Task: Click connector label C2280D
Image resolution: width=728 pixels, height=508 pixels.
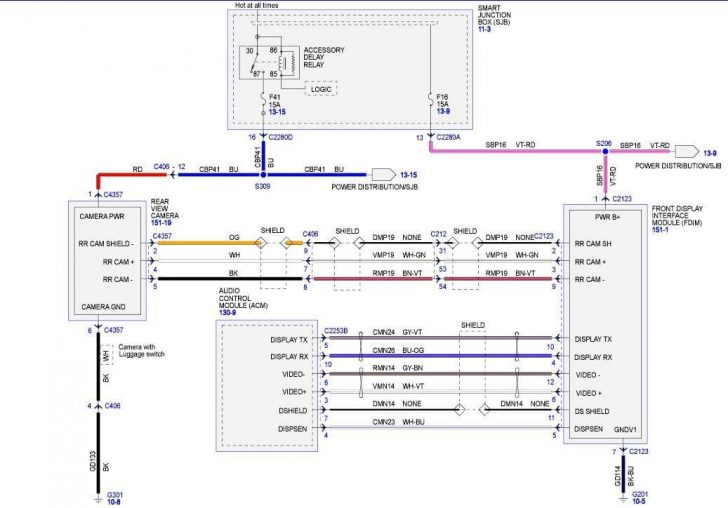Action: [x=281, y=137]
